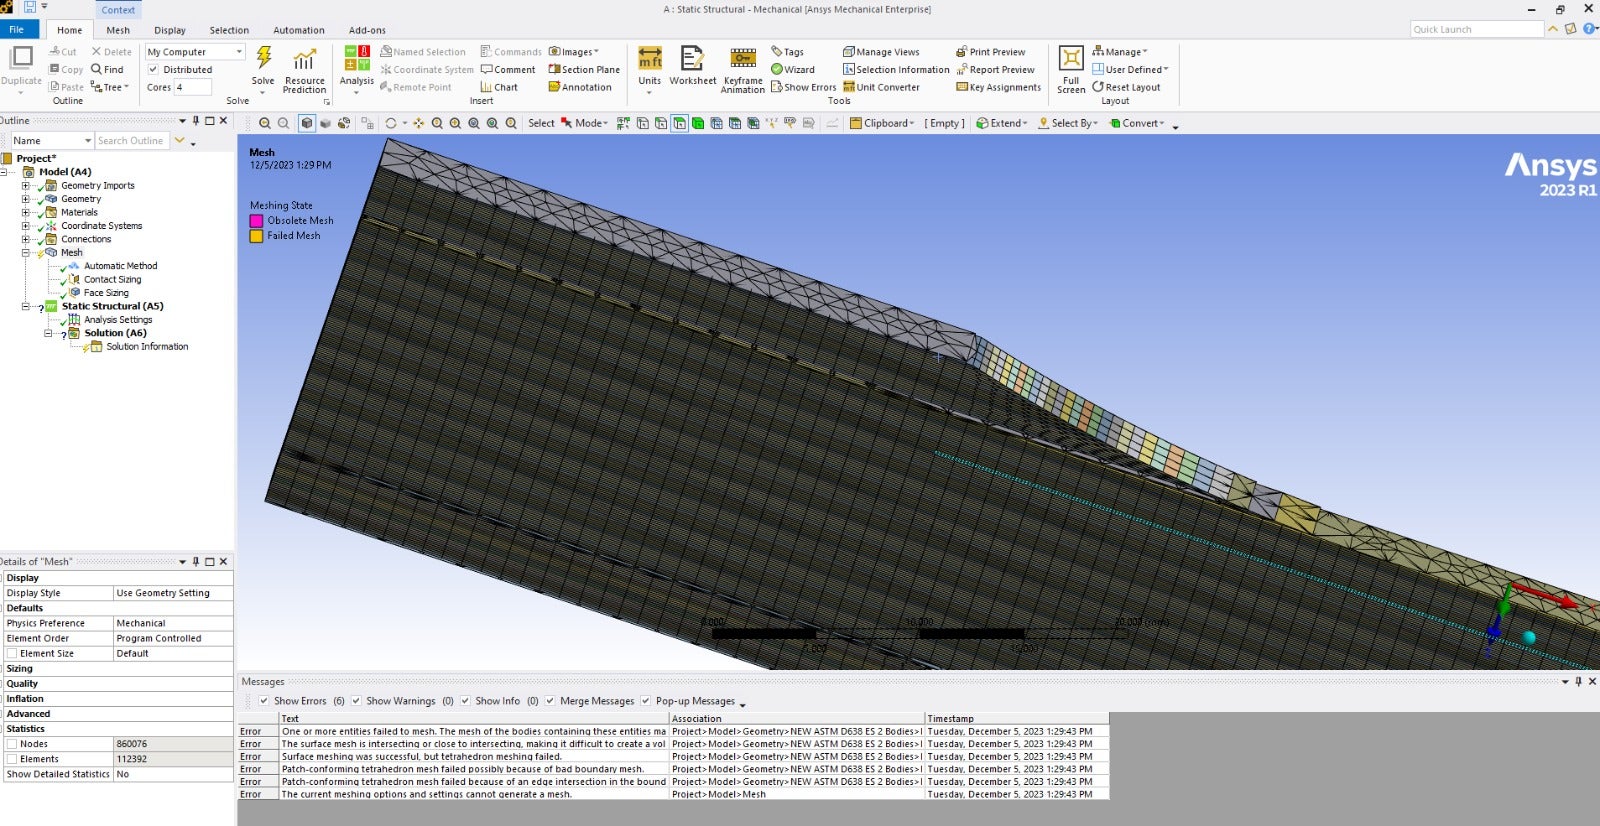
Task: Open Key Assignments
Action: pos(998,87)
